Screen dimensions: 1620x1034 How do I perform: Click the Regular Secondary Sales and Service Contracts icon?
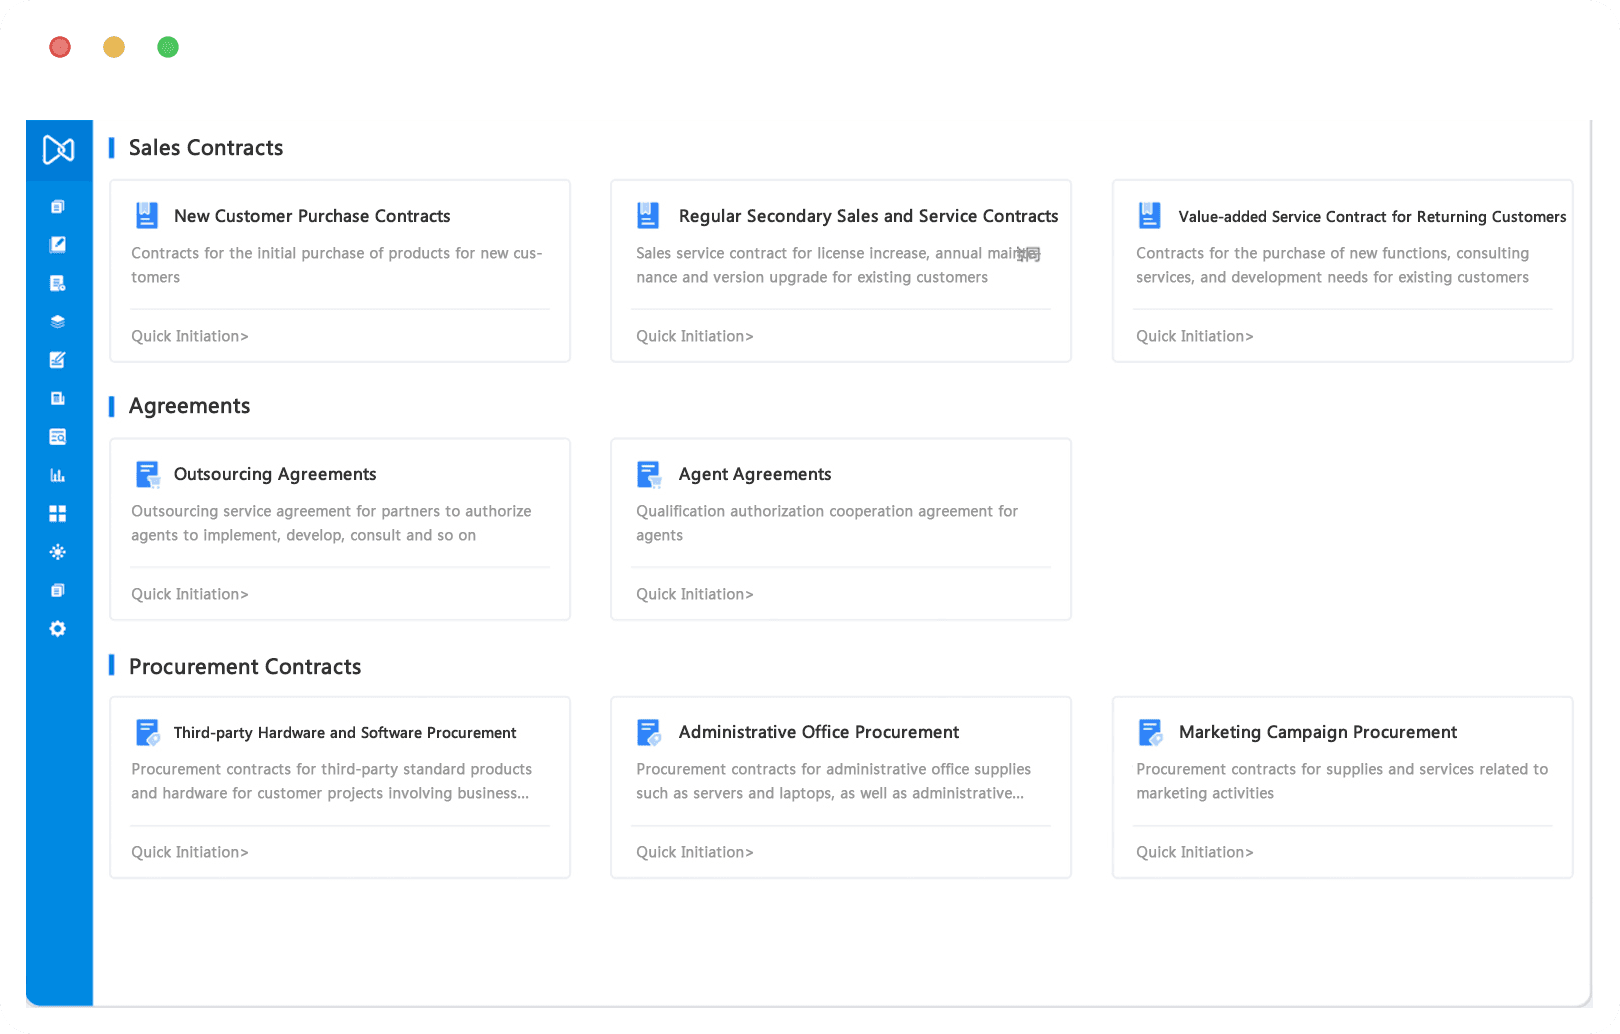(x=648, y=215)
